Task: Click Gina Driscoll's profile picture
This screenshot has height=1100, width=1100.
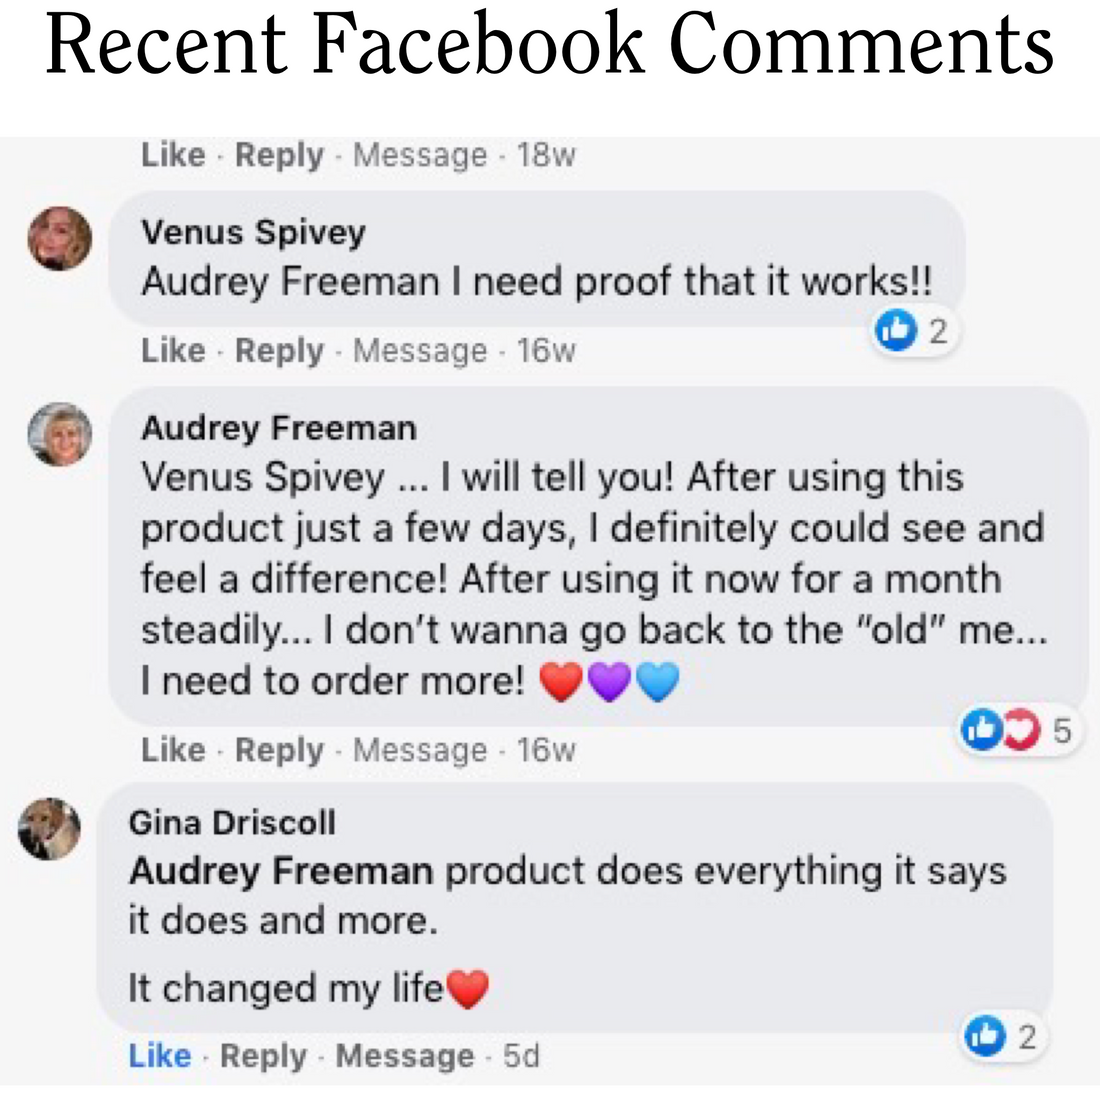Action: coord(48,828)
